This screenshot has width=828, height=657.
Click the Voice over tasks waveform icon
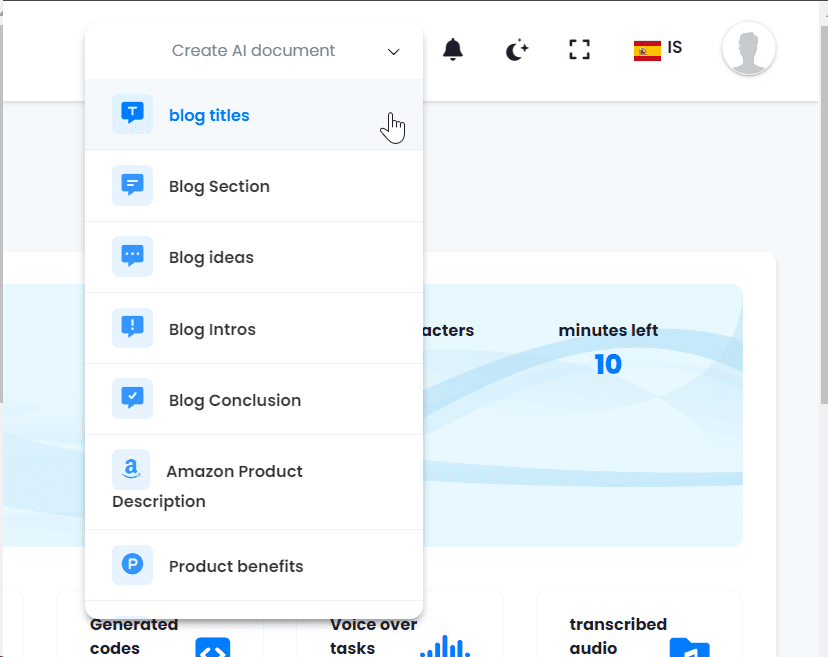pos(445,646)
